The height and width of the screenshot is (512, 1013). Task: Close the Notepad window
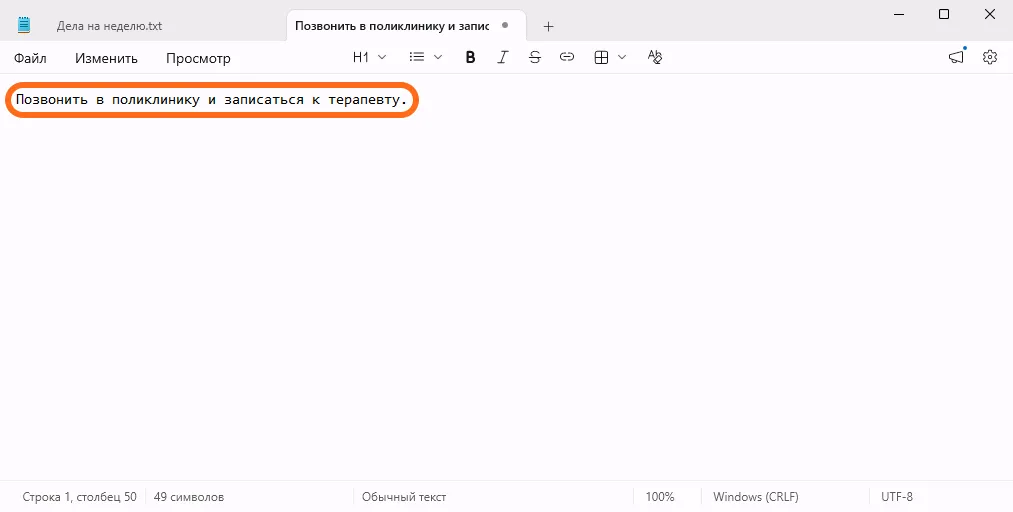tap(990, 14)
